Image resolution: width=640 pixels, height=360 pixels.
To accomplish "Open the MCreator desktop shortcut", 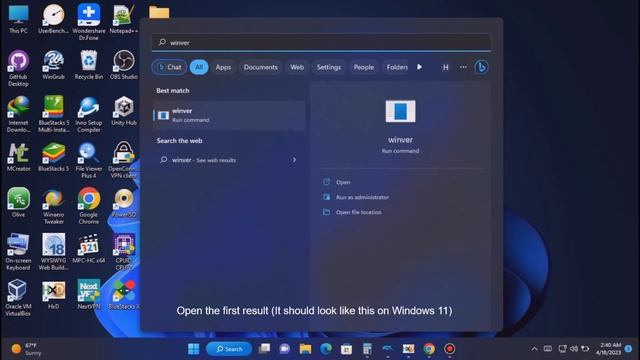I will coord(18,156).
